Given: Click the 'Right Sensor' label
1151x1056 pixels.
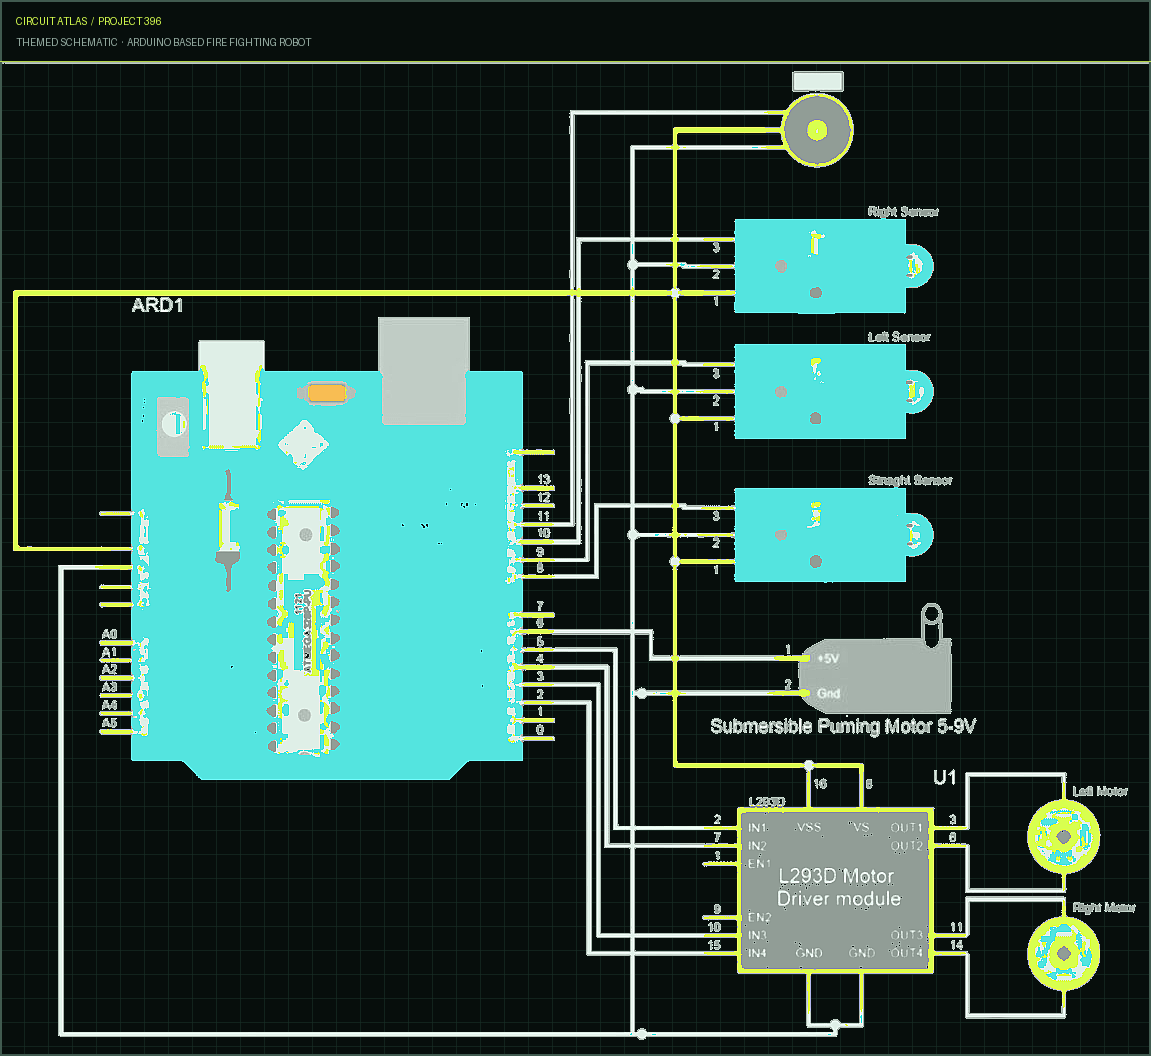Looking at the screenshot, I should pyautogui.click(x=903, y=211).
